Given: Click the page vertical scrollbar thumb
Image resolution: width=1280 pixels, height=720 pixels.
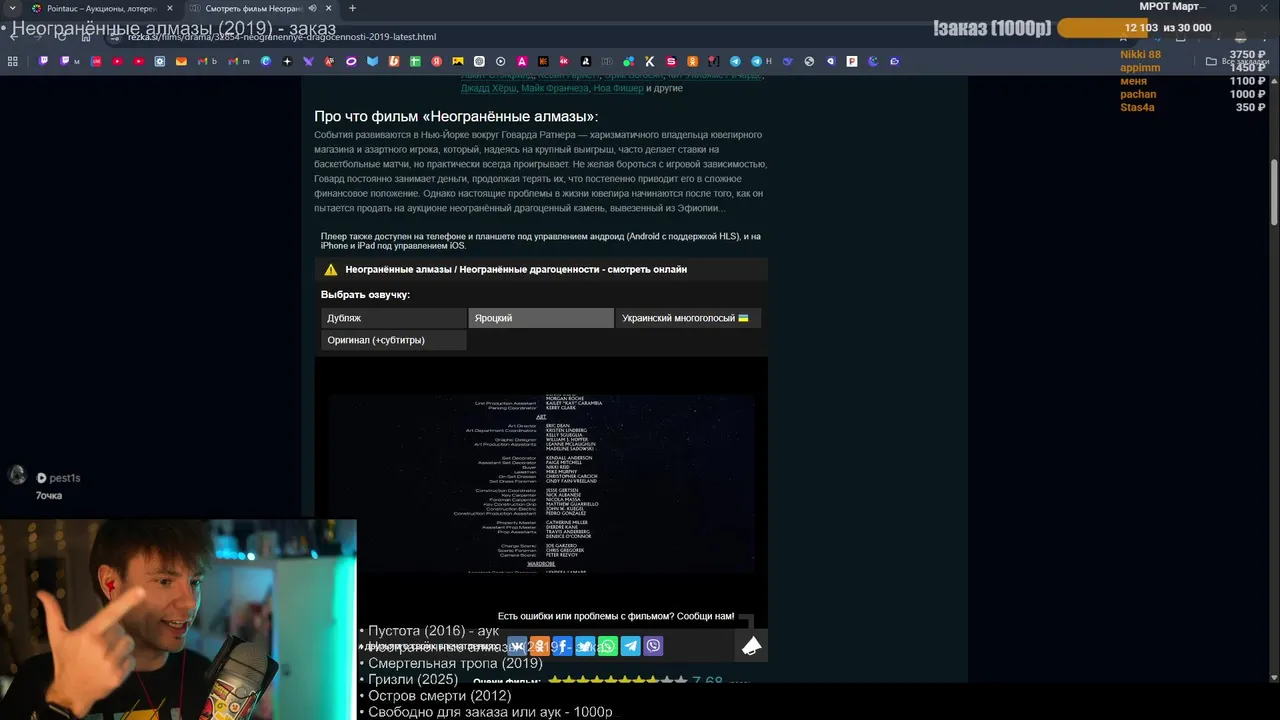Looking at the screenshot, I should [x=1274, y=192].
